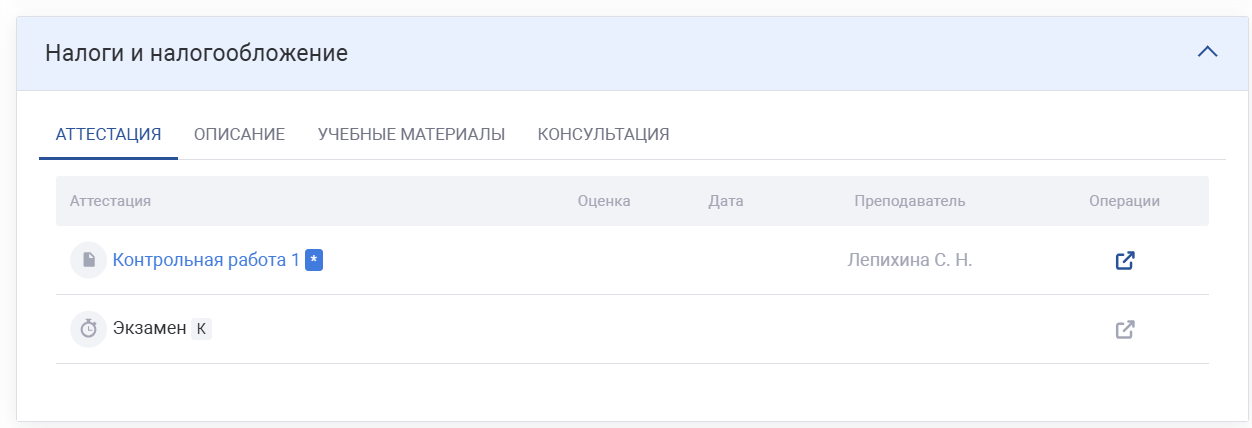Go to the Учебные материалы tab
The image size is (1252, 428).
(411, 134)
